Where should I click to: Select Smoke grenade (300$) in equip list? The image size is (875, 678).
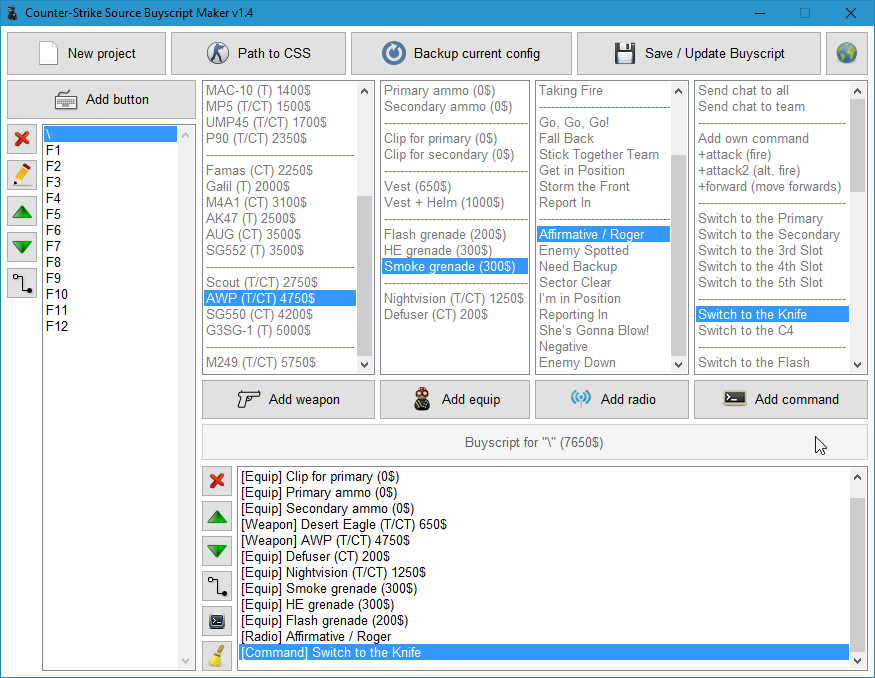455,267
